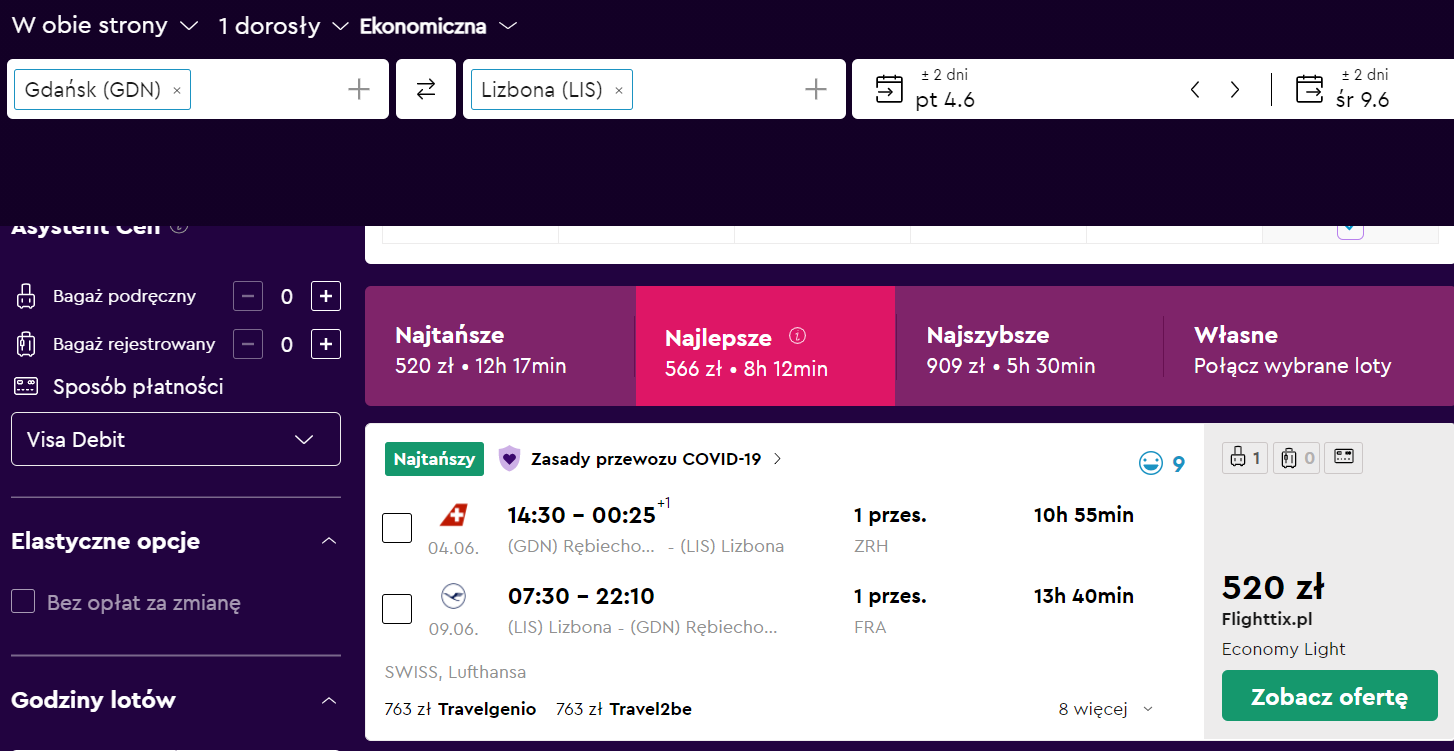Increase Bagaż rejestrowany count
The image size is (1454, 751).
(x=326, y=344)
